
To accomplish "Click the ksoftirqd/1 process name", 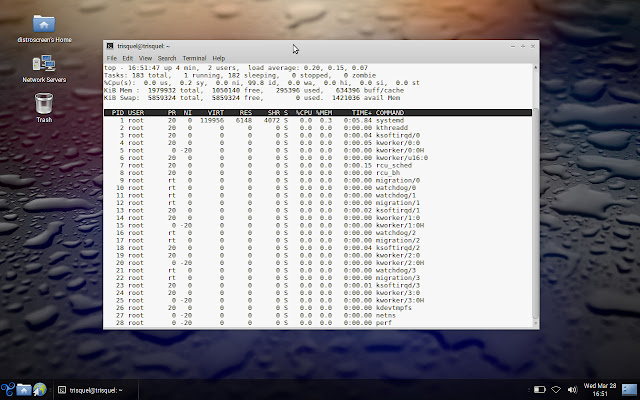I will tap(398, 210).
